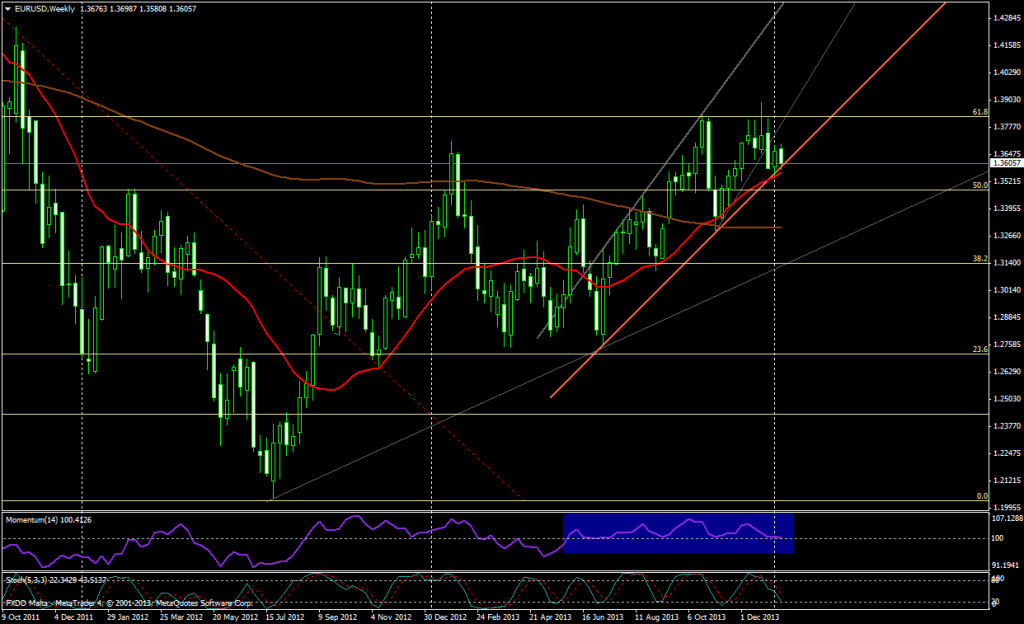1024x624 pixels.
Task: Click the 0.0 Fibonacci level label
Action: 982,496
